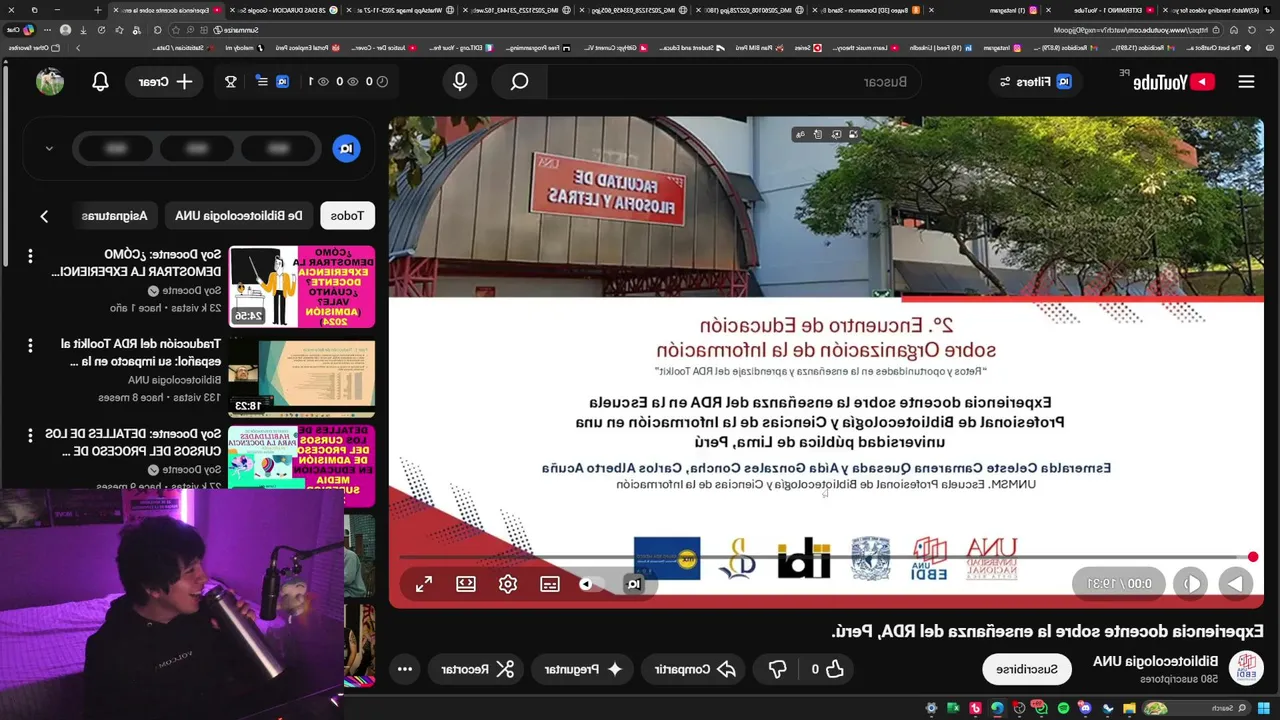The width and height of the screenshot is (1280, 720).
Task: Click the clock icon in header
Action: point(381,82)
